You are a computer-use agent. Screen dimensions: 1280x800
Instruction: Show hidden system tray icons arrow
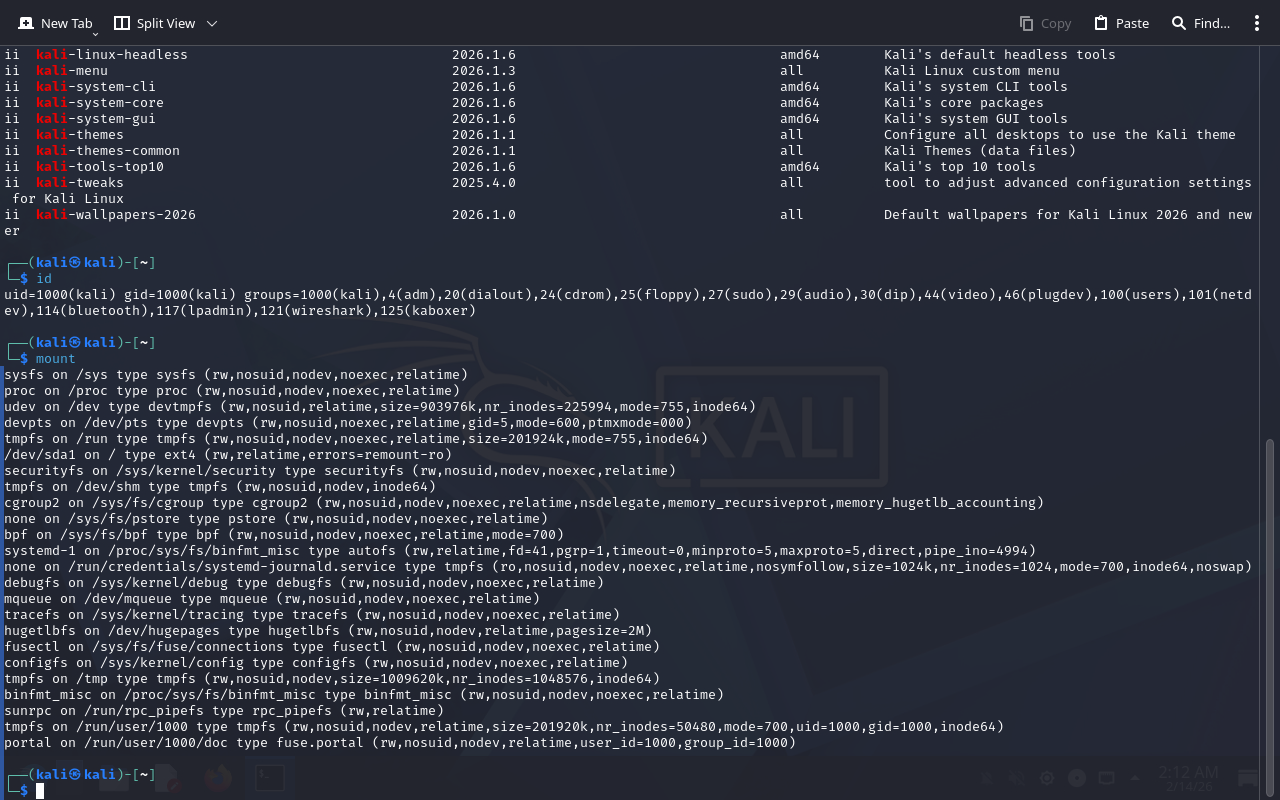pyautogui.click(x=1135, y=778)
